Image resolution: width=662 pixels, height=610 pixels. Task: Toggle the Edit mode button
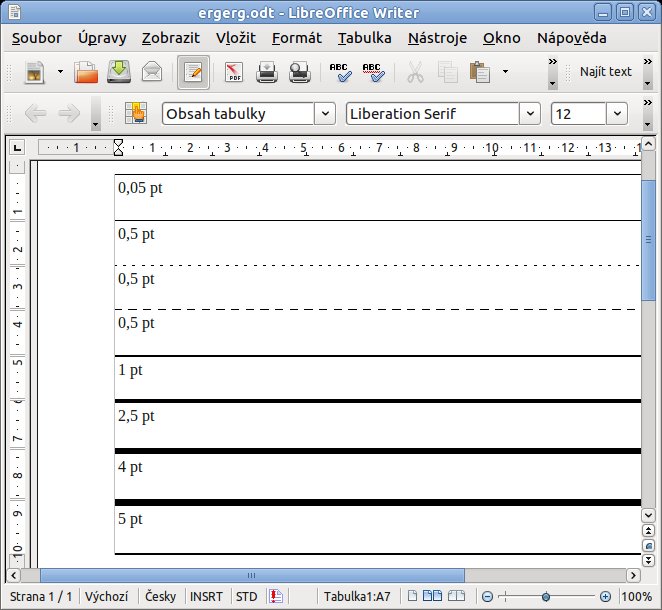point(193,72)
